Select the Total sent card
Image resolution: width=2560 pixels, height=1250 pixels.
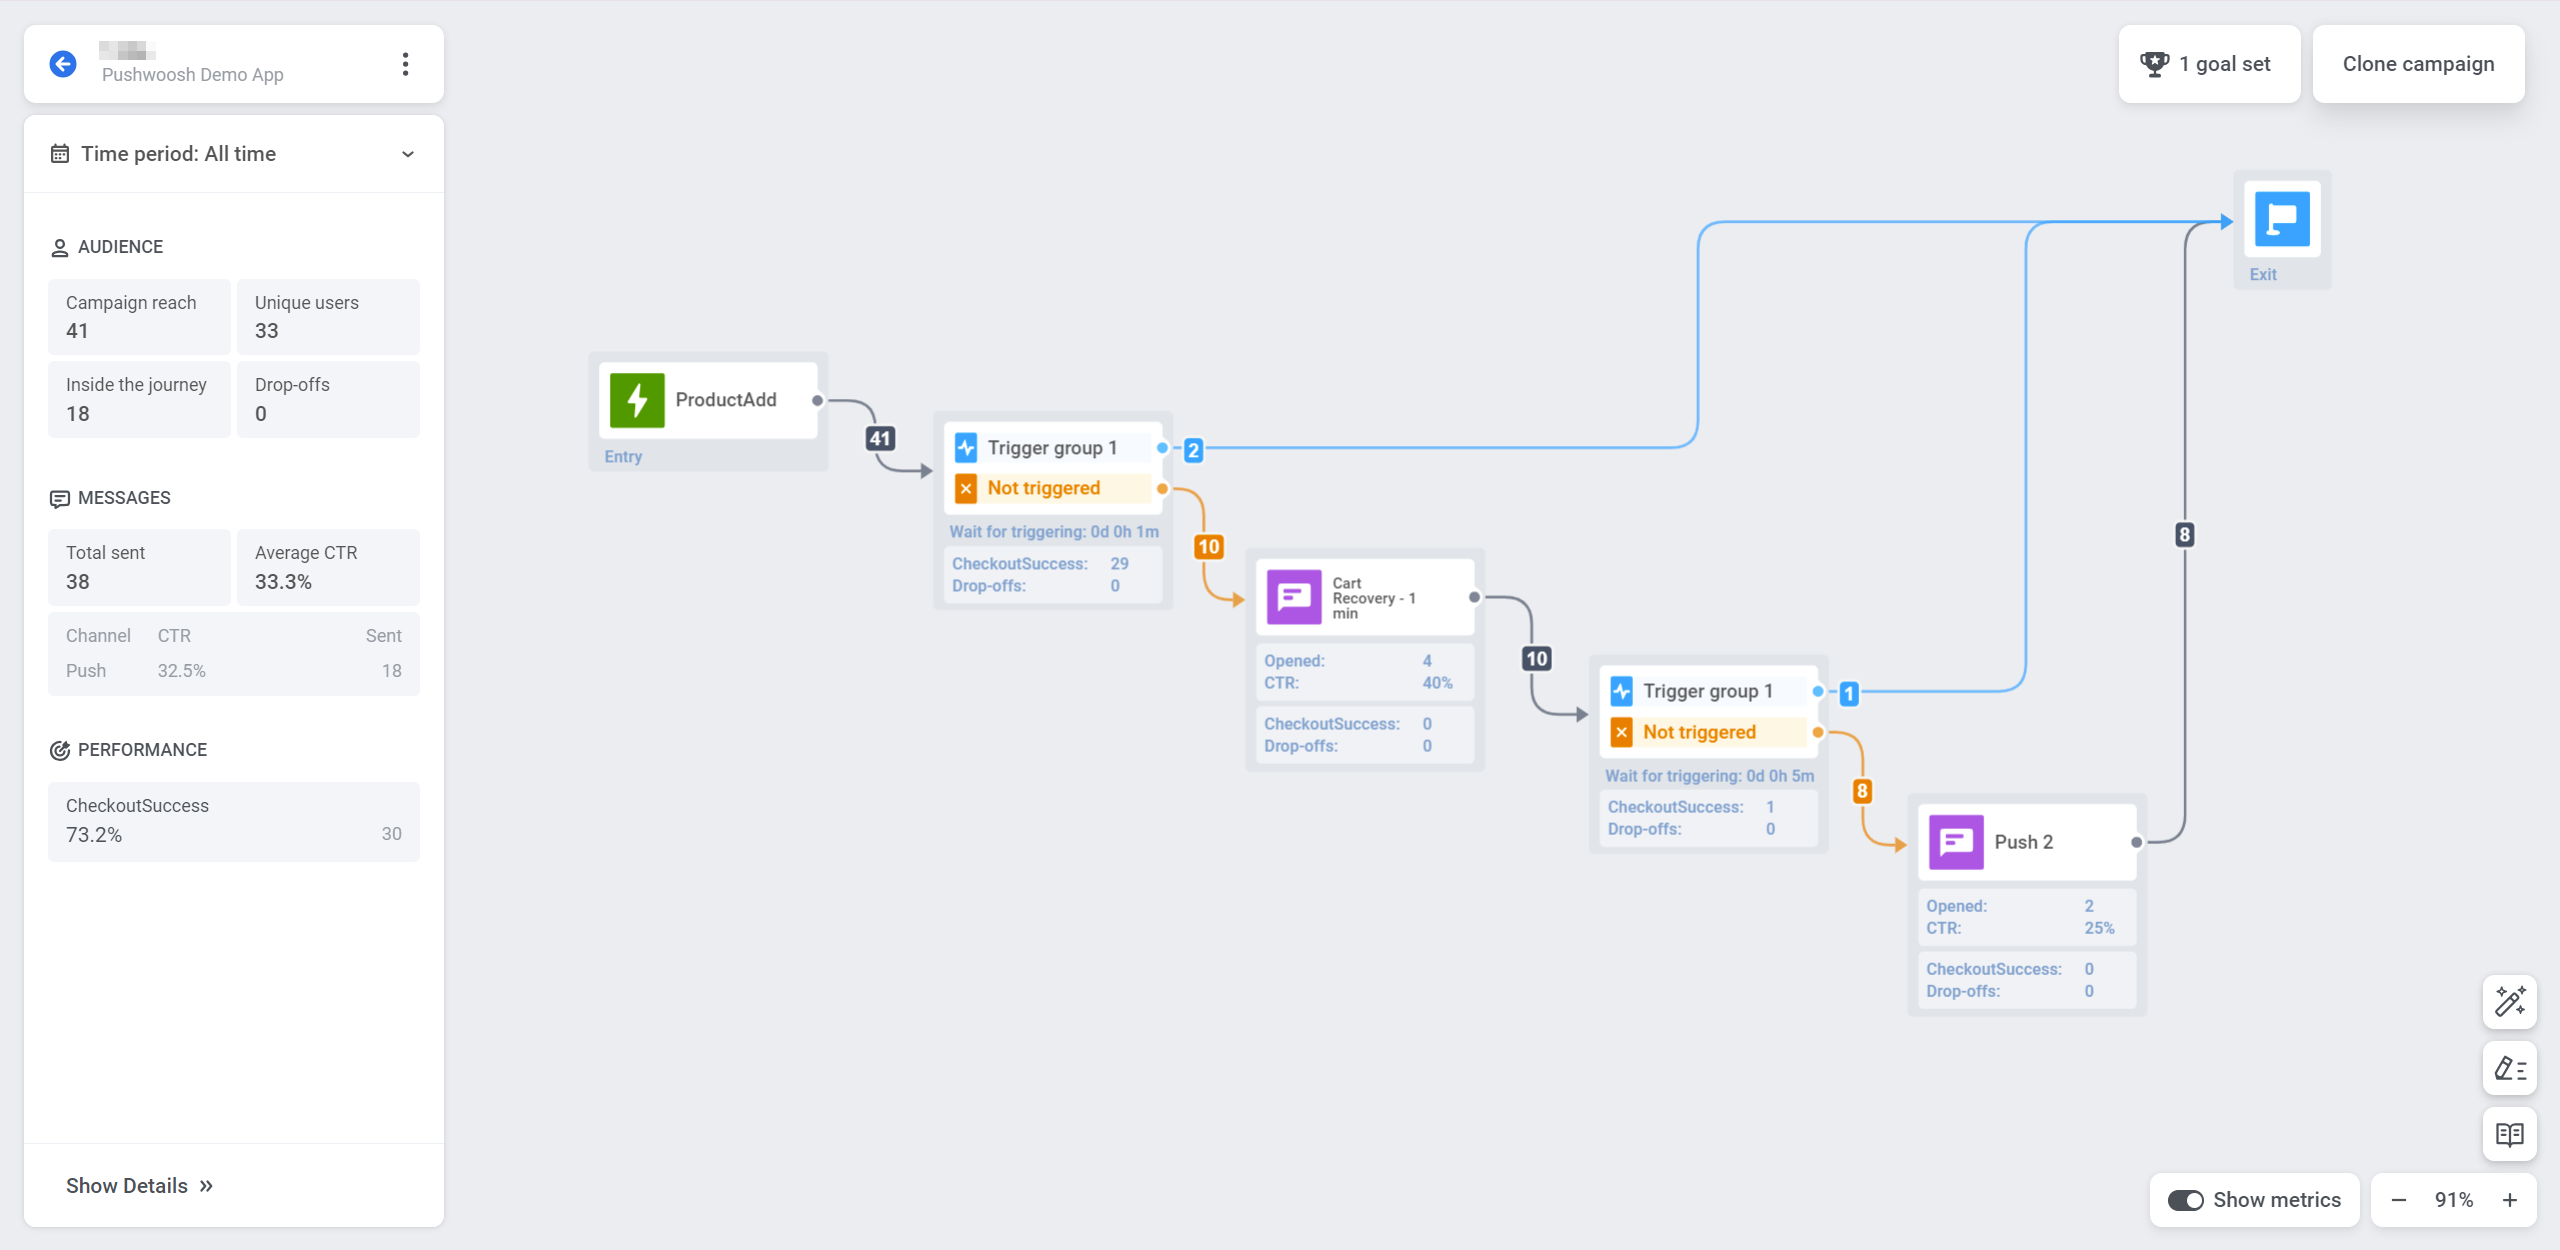(139, 567)
